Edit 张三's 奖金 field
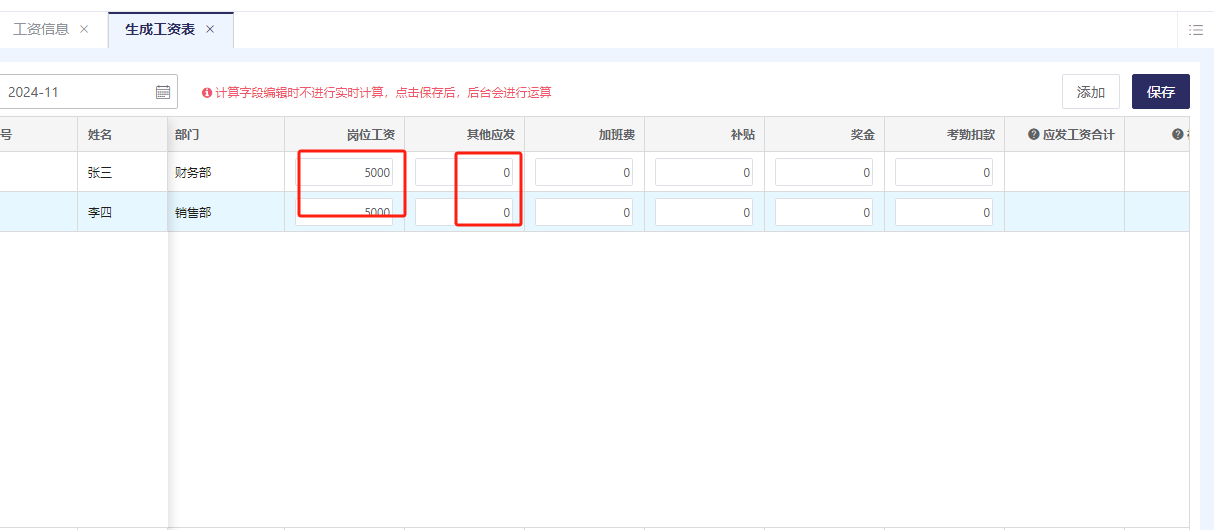The height and width of the screenshot is (530, 1214). (824, 172)
